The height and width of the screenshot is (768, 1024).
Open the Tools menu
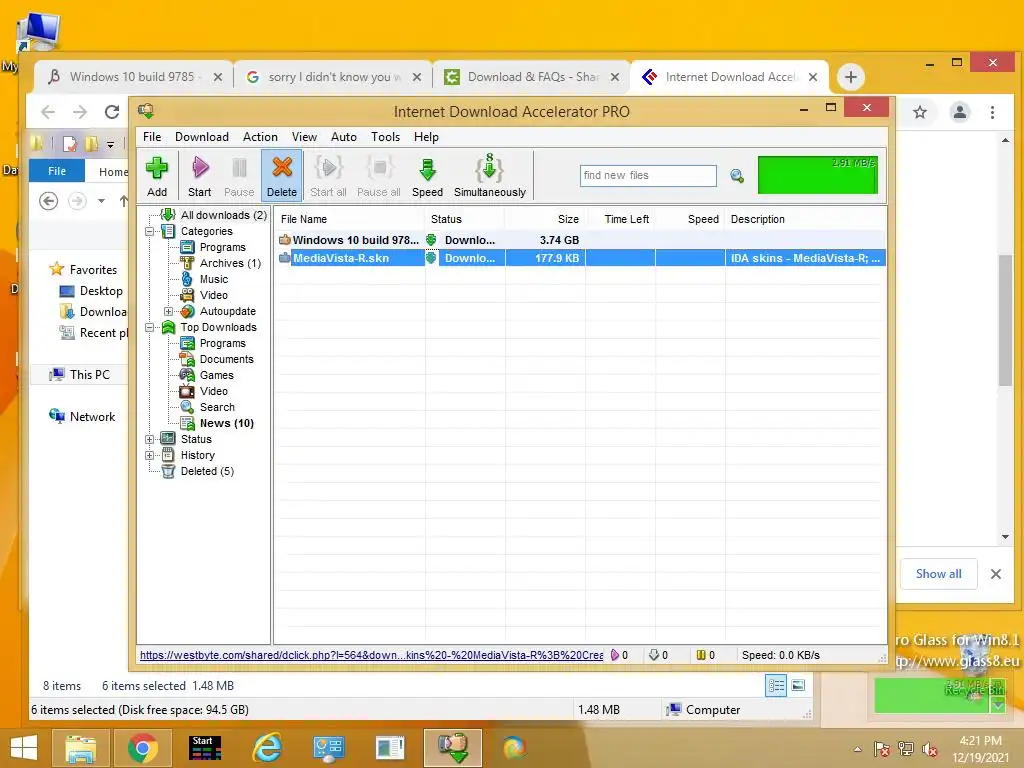coord(385,136)
